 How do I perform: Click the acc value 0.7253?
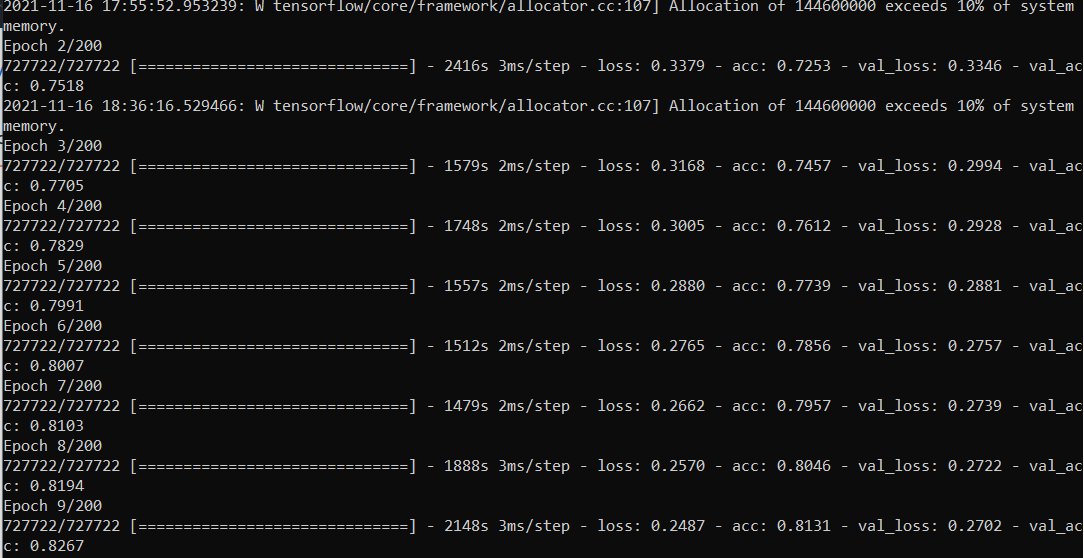tap(804, 66)
